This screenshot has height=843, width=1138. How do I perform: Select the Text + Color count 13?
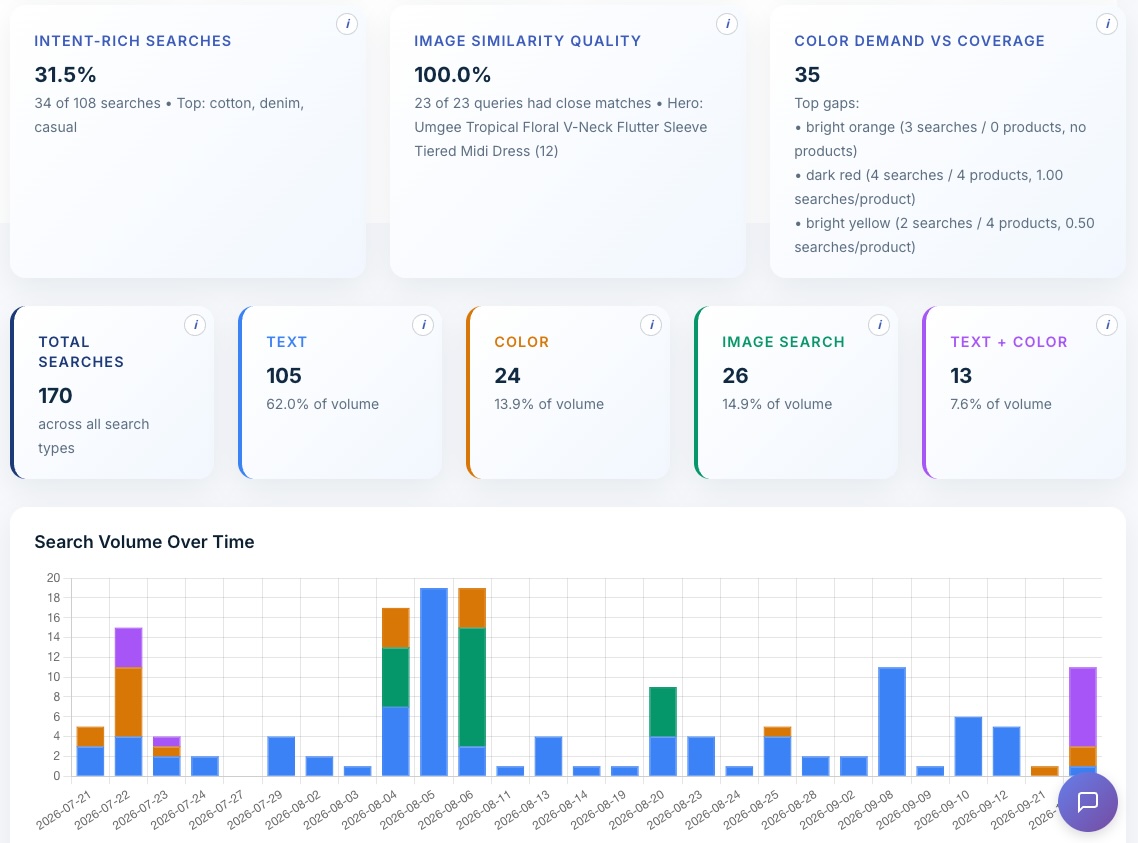(961, 376)
